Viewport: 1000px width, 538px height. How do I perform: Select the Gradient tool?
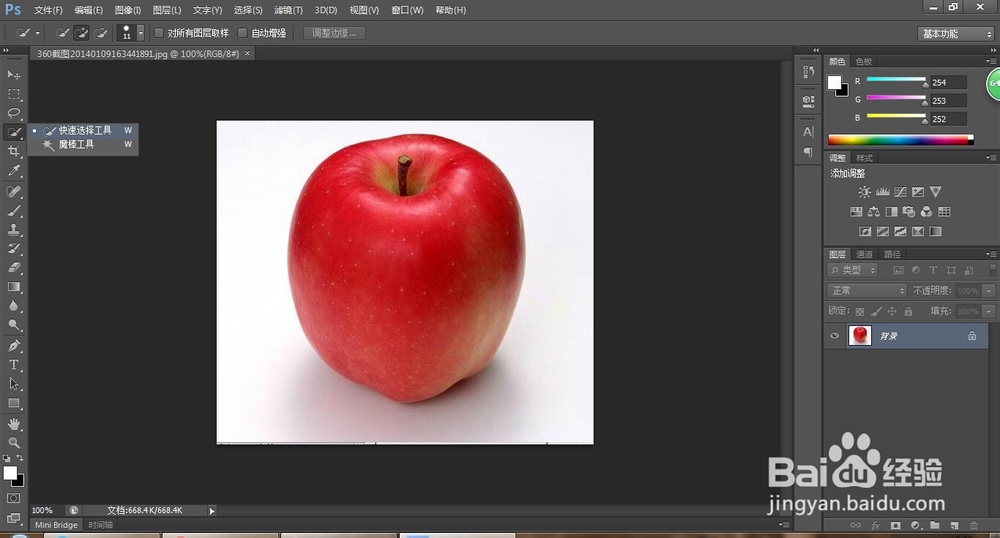(13, 287)
